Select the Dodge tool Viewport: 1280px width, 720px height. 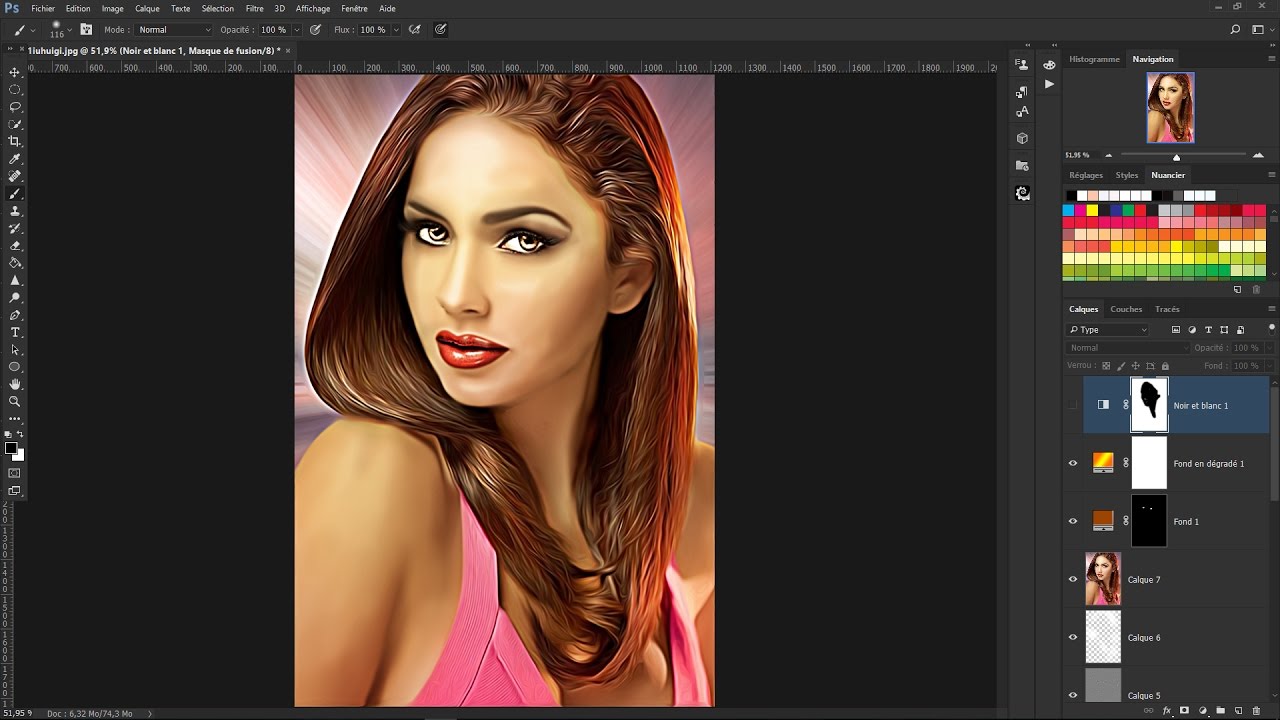pos(15,297)
